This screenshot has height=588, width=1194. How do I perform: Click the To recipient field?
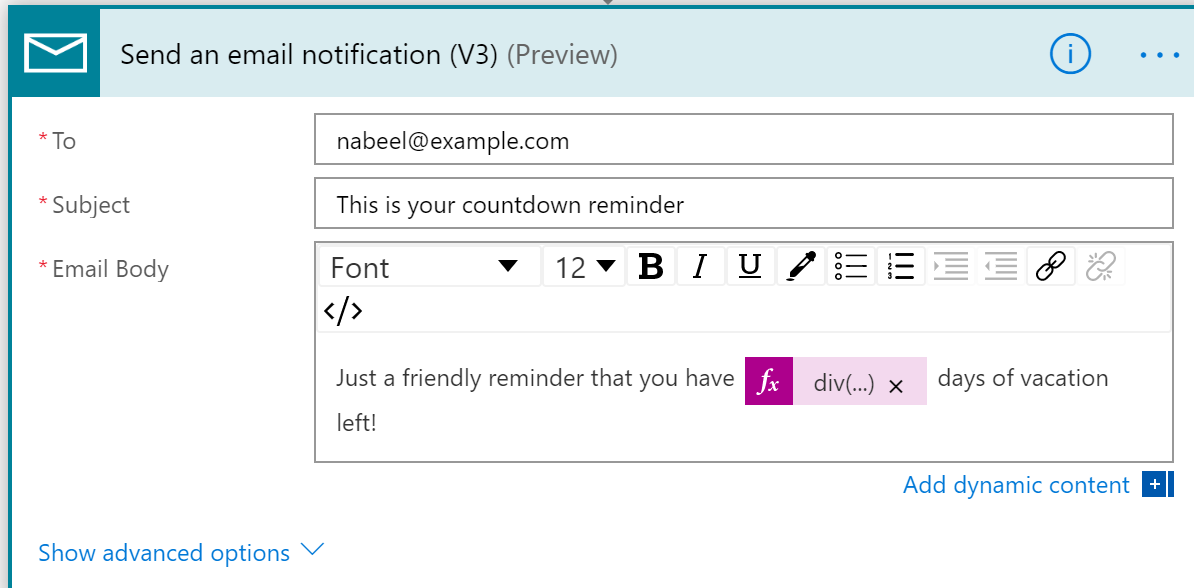744,139
